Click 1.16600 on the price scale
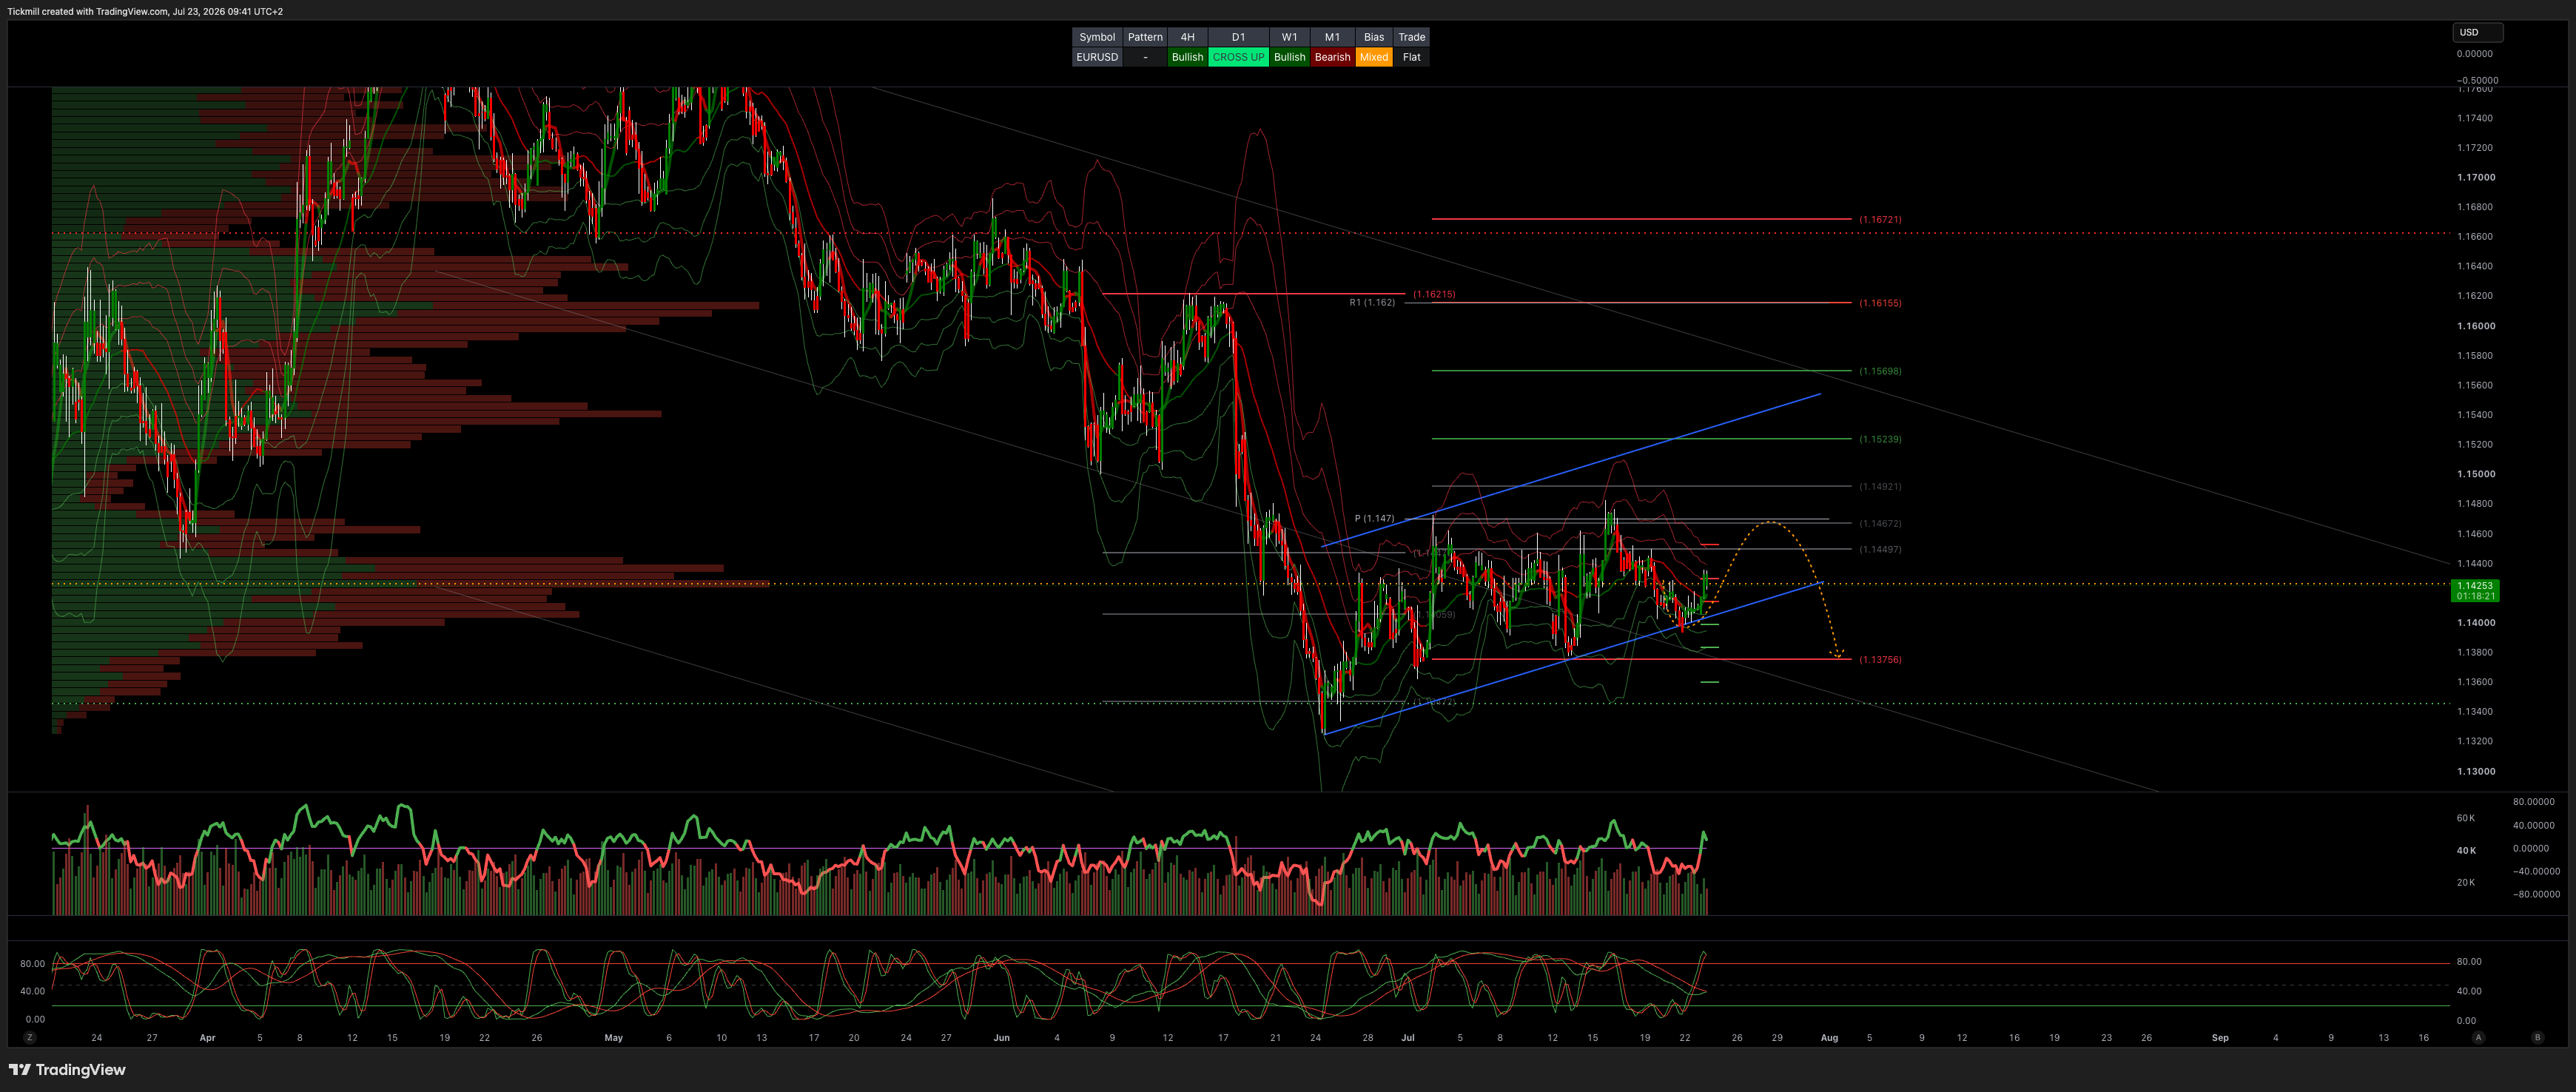Image resolution: width=2576 pixels, height=1092 pixels. point(2475,237)
